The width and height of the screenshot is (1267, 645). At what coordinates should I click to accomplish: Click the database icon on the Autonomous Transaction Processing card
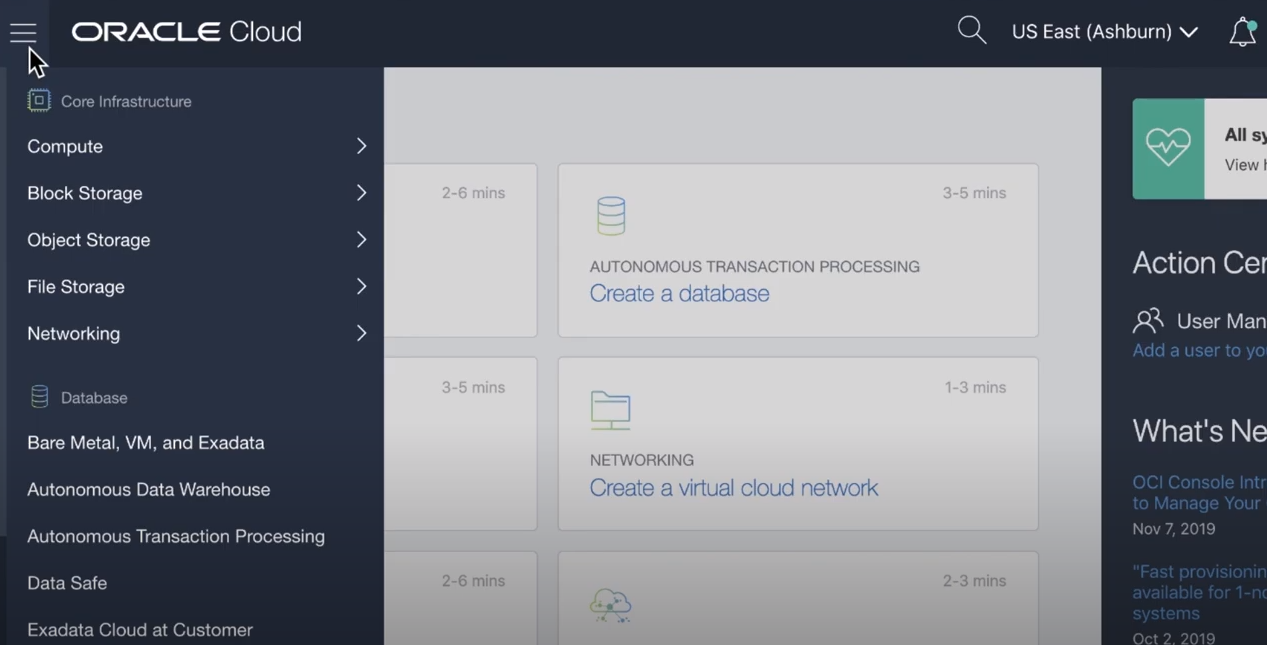(611, 215)
